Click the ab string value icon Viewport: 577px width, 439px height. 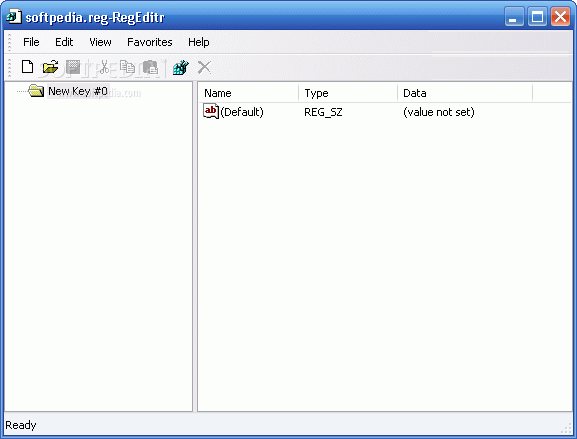(x=211, y=111)
